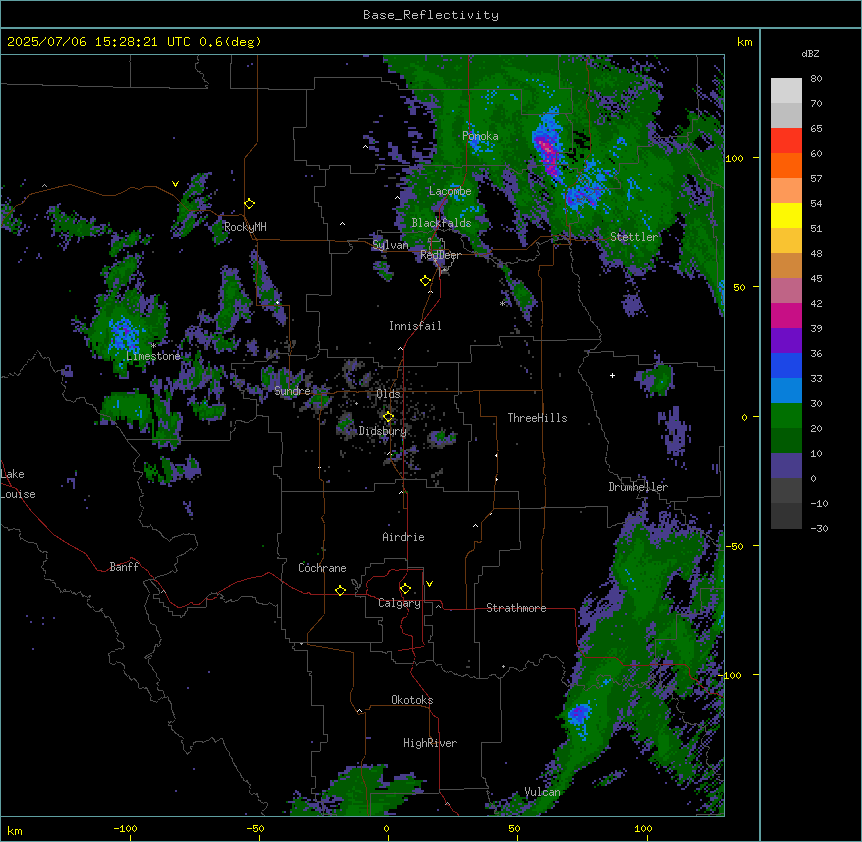This screenshot has width=862, height=842.
Task: Select the Strathmore label
Action: click(516, 608)
